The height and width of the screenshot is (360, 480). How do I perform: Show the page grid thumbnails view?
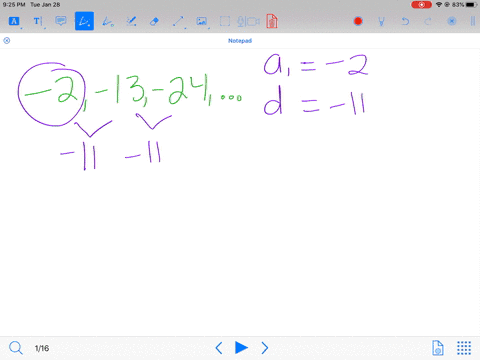click(464, 348)
